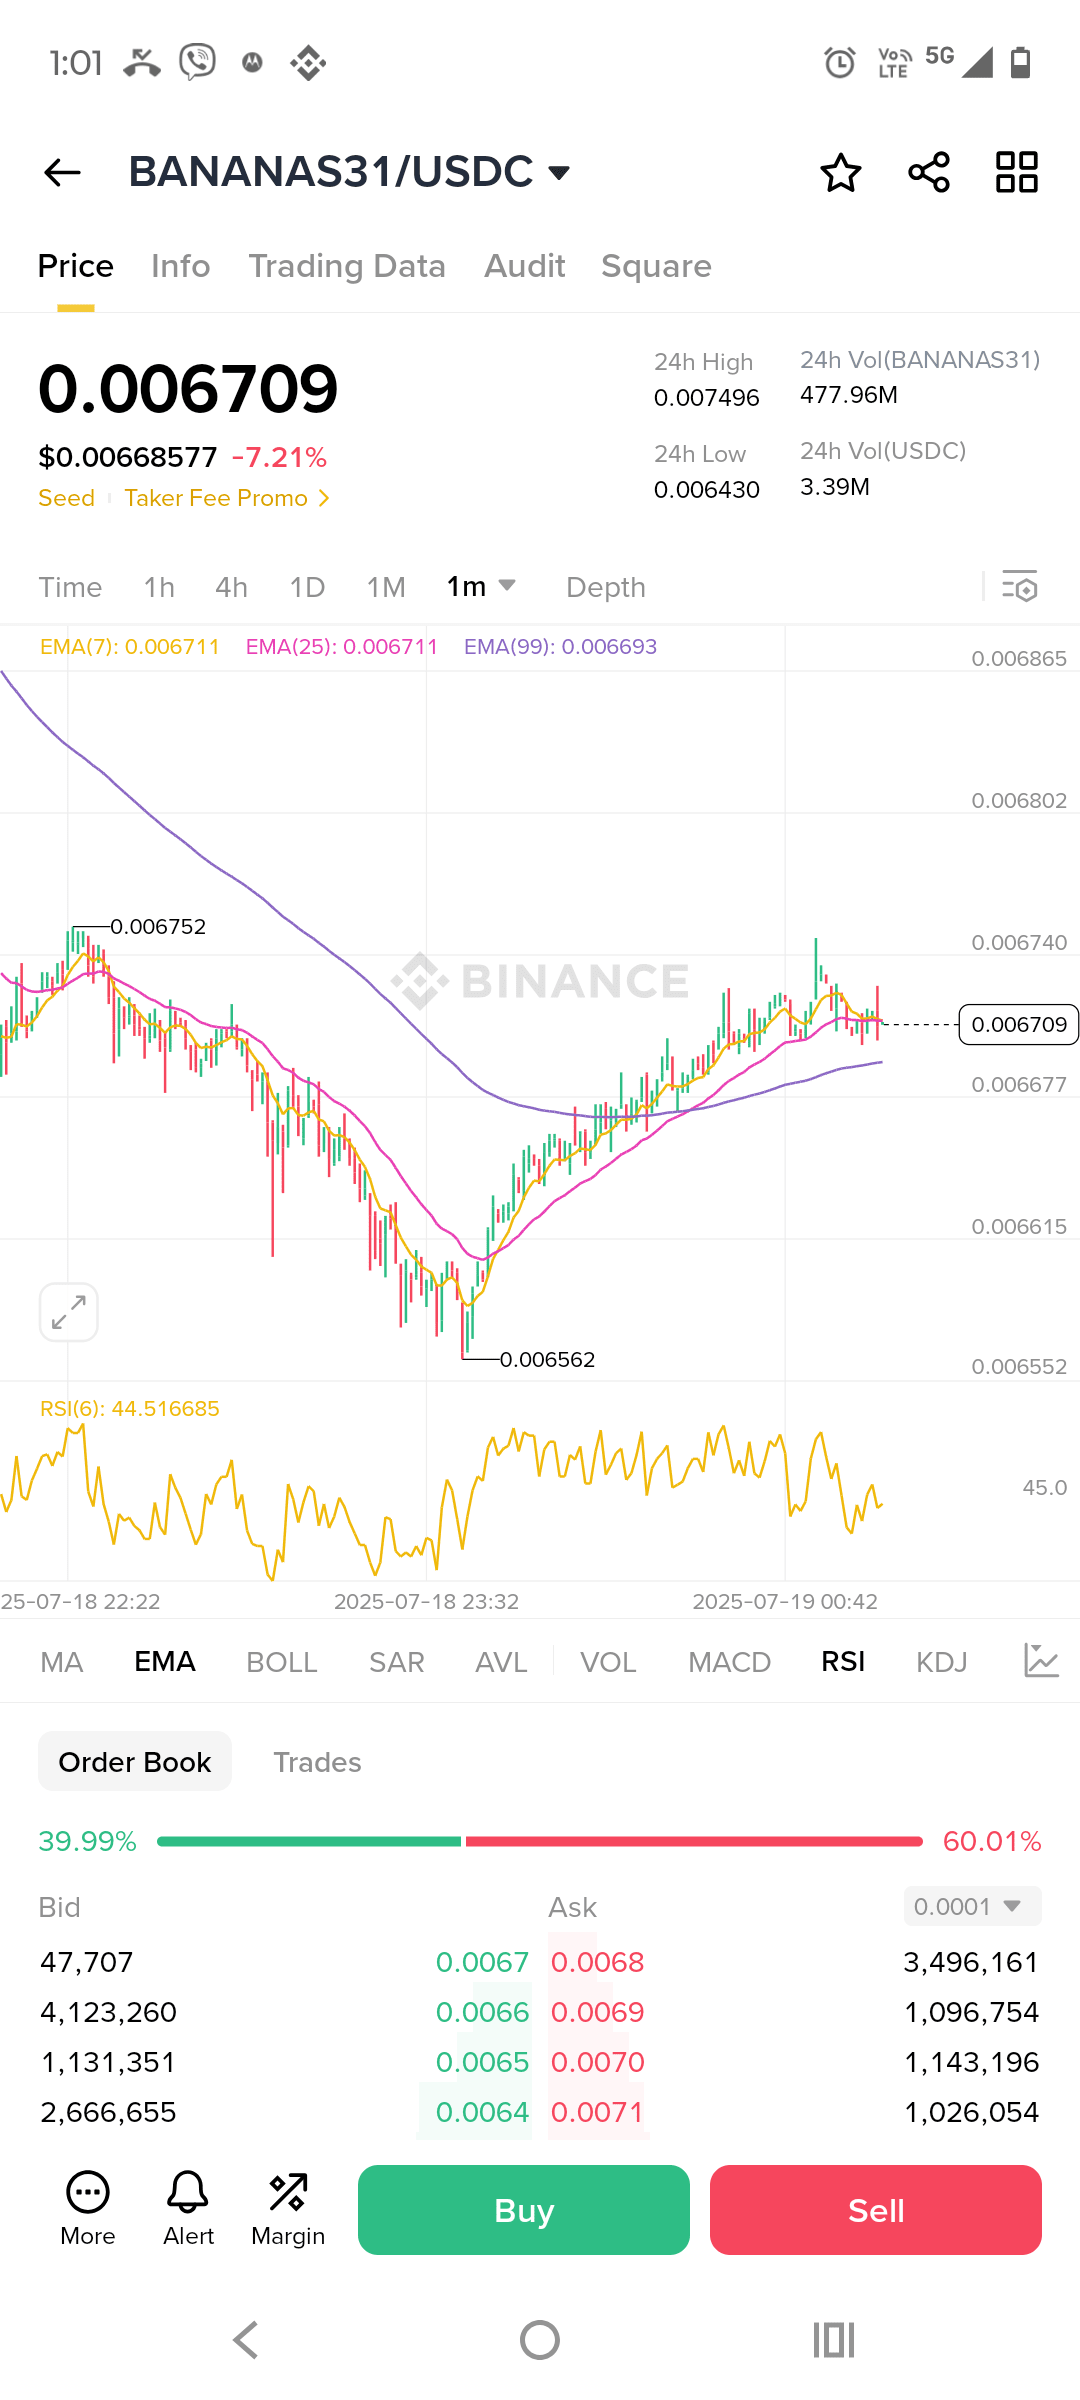Viewport: 1080px width, 2400px height.
Task: Select the 1D chart interval
Action: [x=307, y=587]
